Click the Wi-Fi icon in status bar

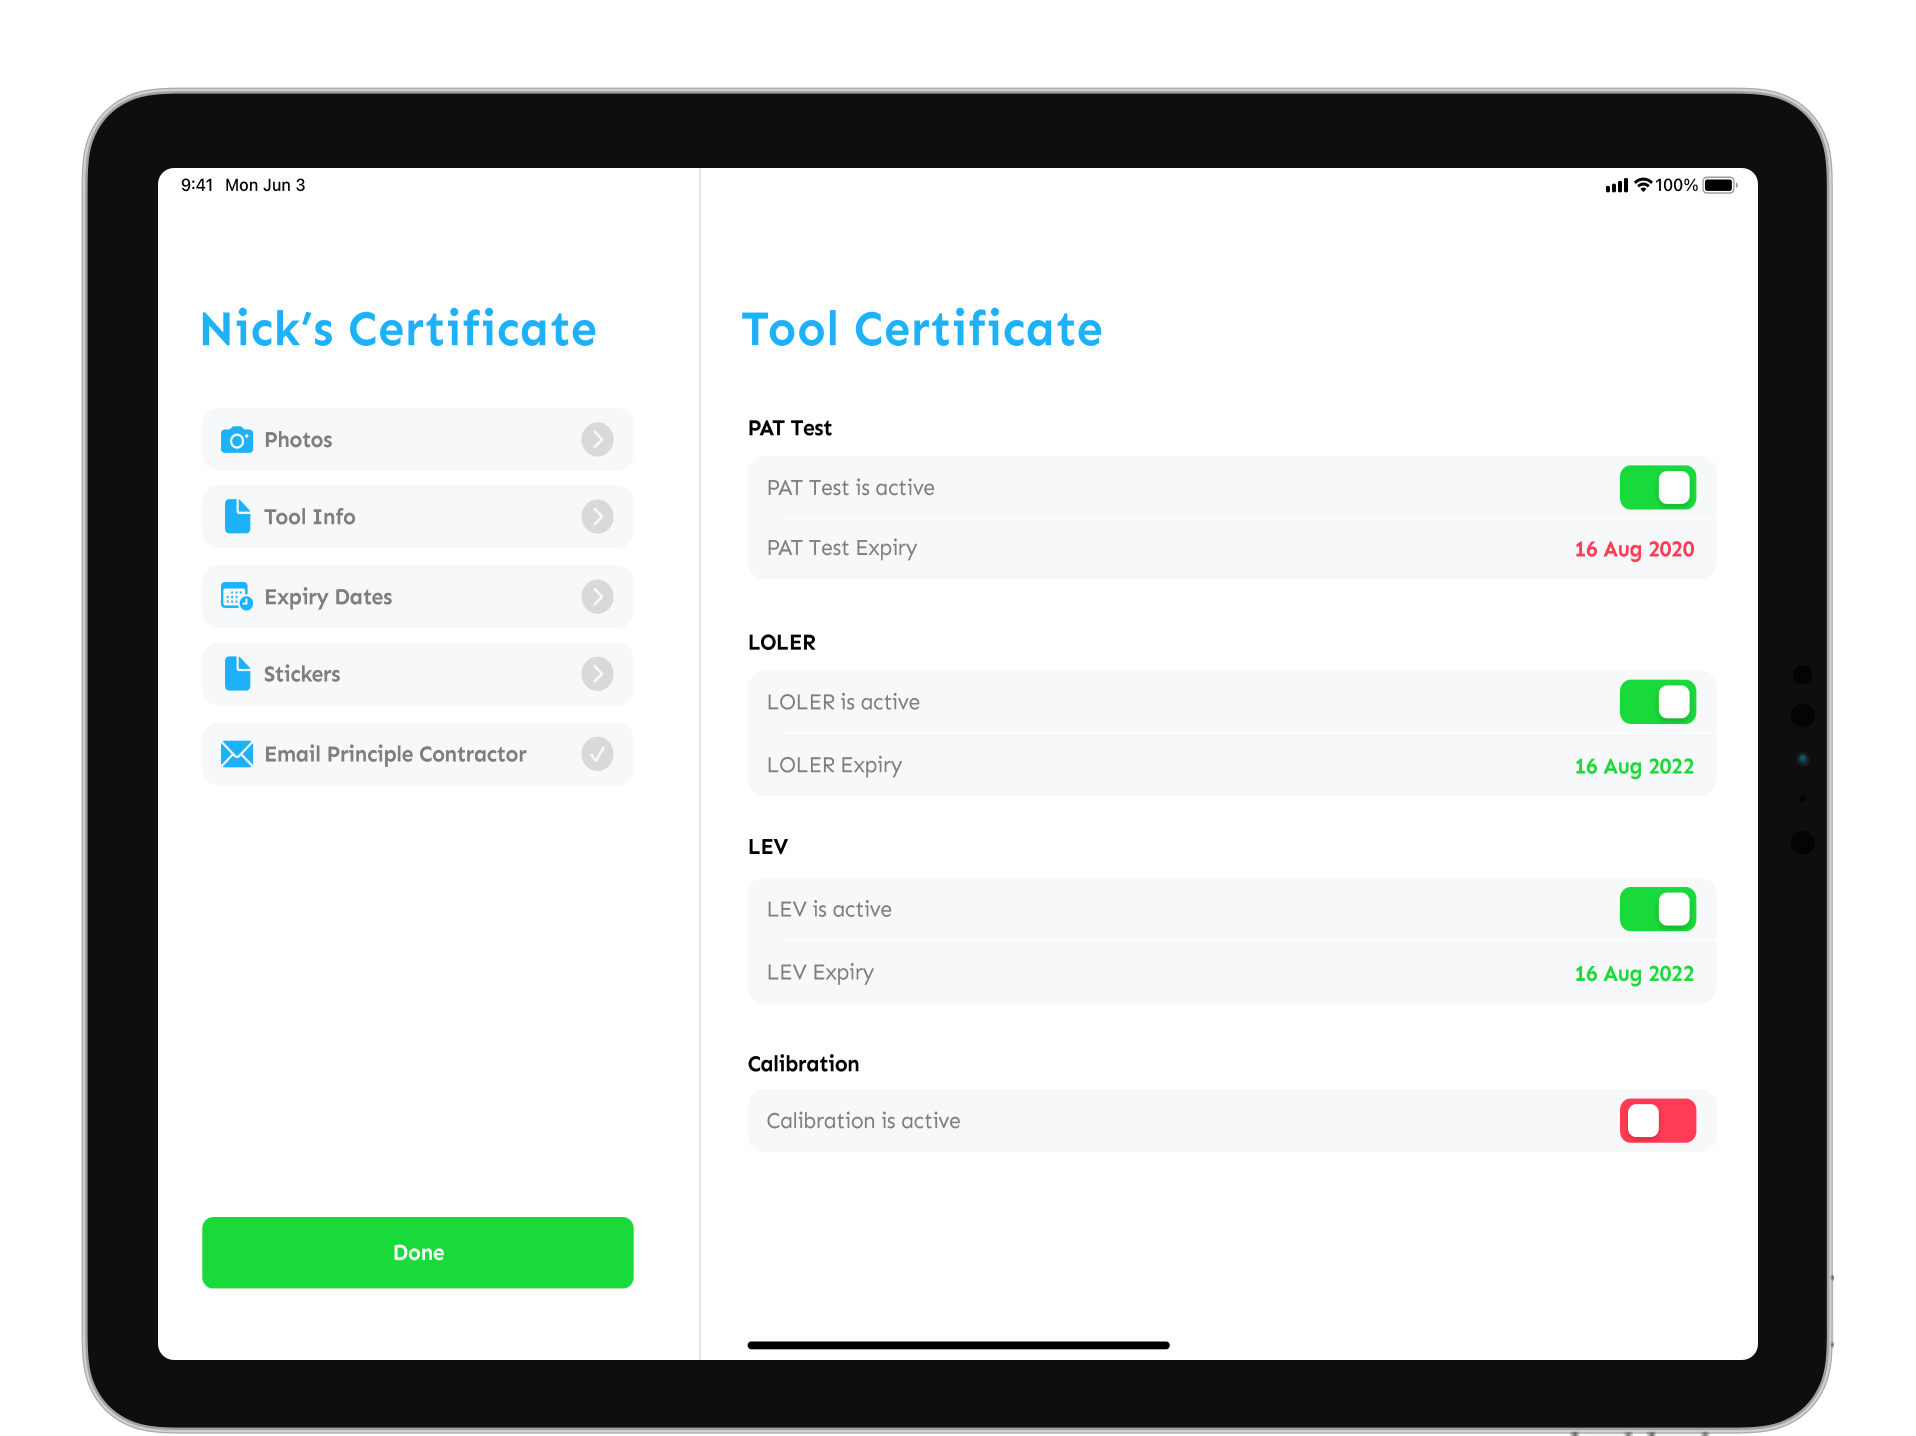click(x=1643, y=185)
